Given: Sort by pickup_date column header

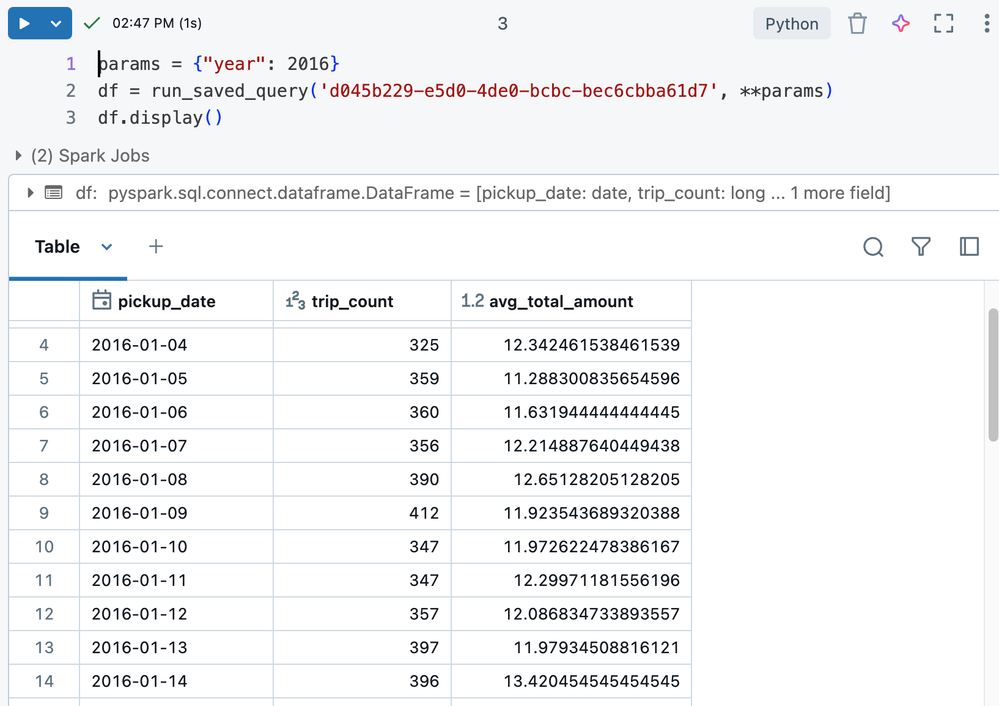Looking at the screenshot, I should [x=166, y=301].
